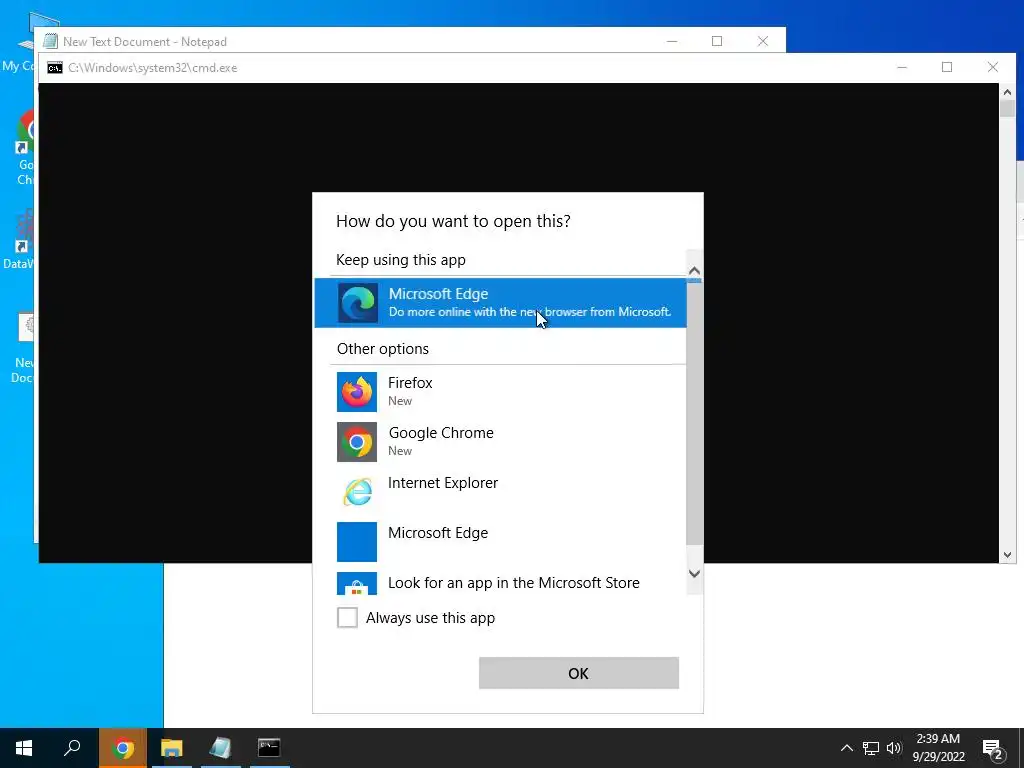Click the app list scroll up arrow
Viewport: 1024px width, 768px height.
[694, 270]
